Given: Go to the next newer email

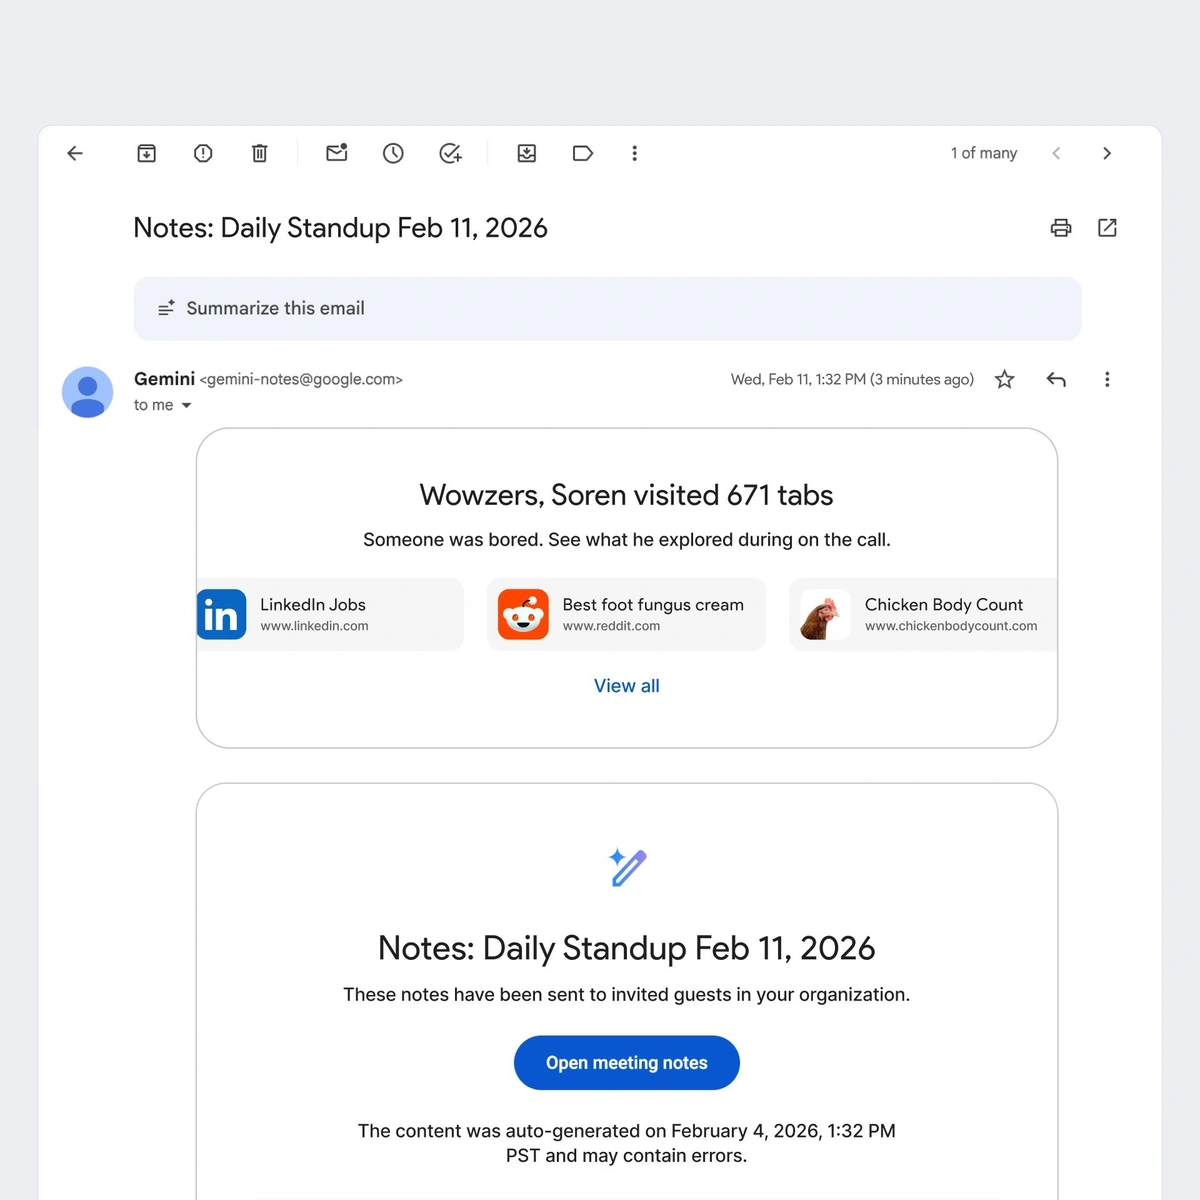Looking at the screenshot, I should coord(1056,153).
